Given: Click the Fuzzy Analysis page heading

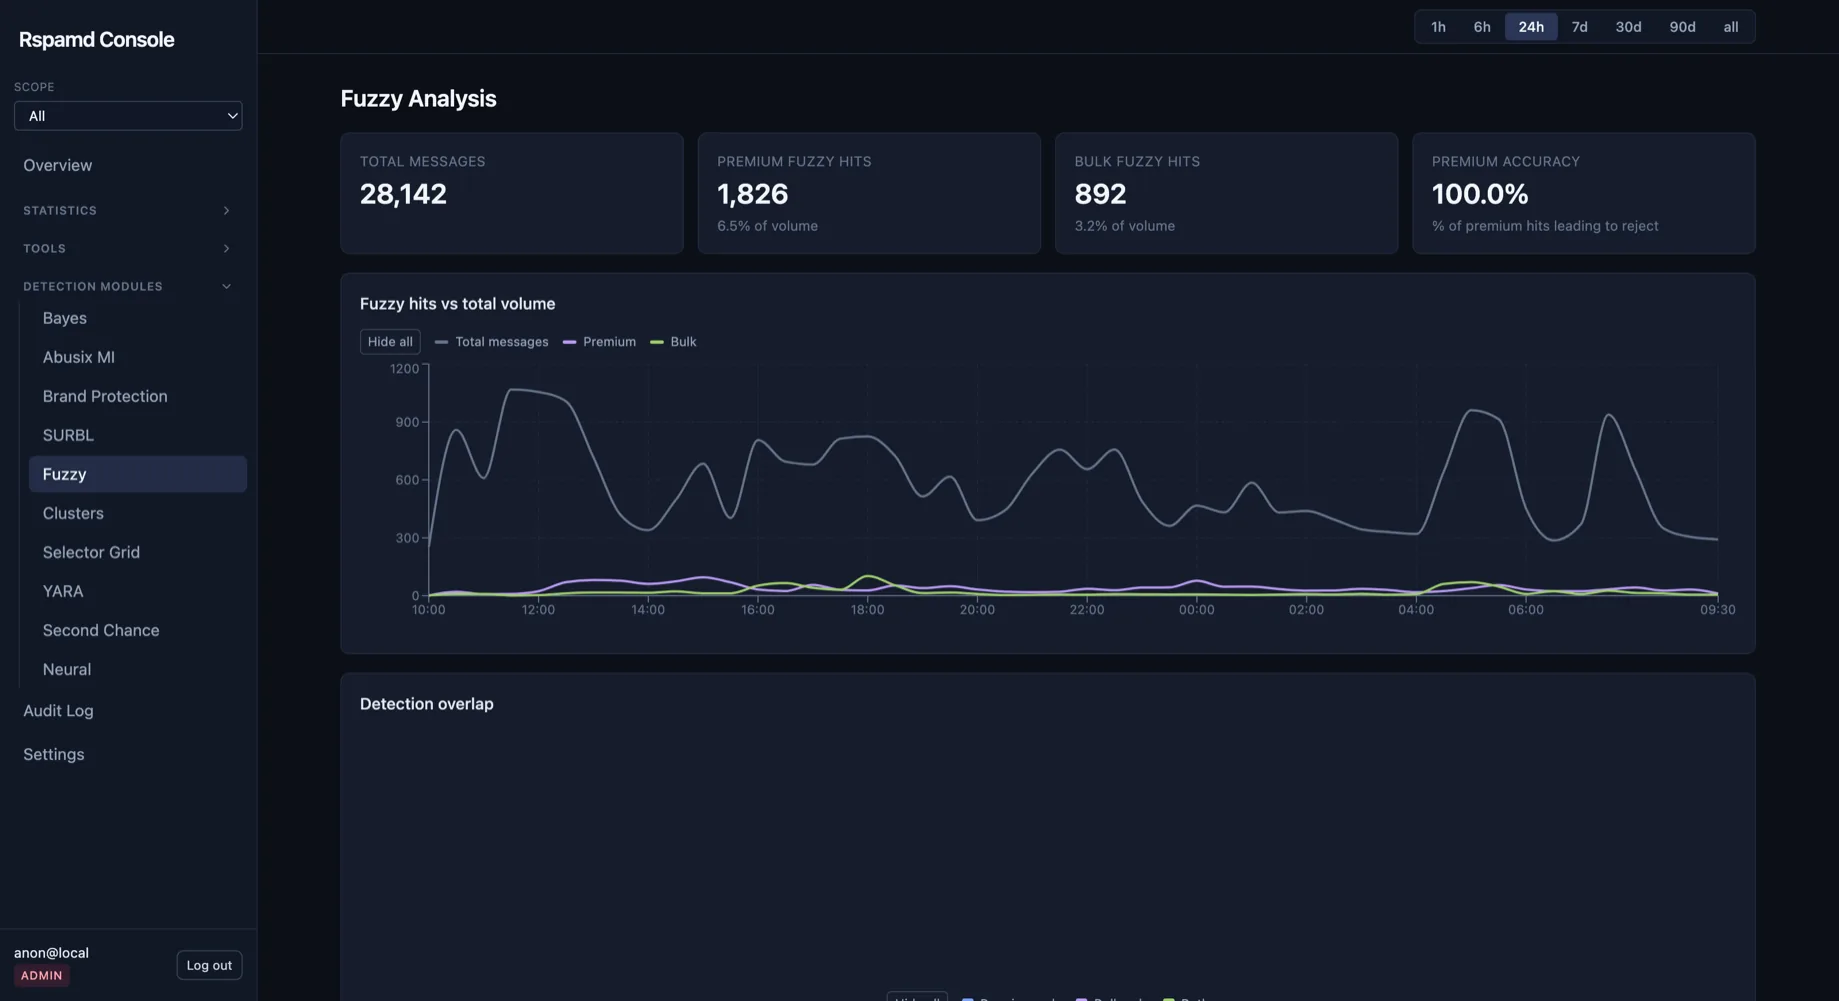Looking at the screenshot, I should [x=419, y=99].
